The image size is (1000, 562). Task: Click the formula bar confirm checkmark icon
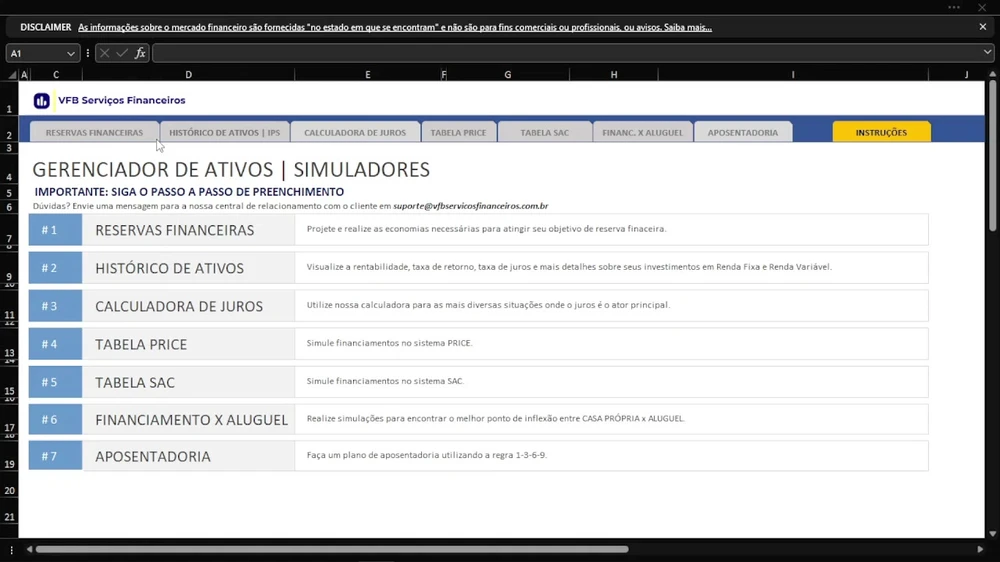click(x=122, y=54)
